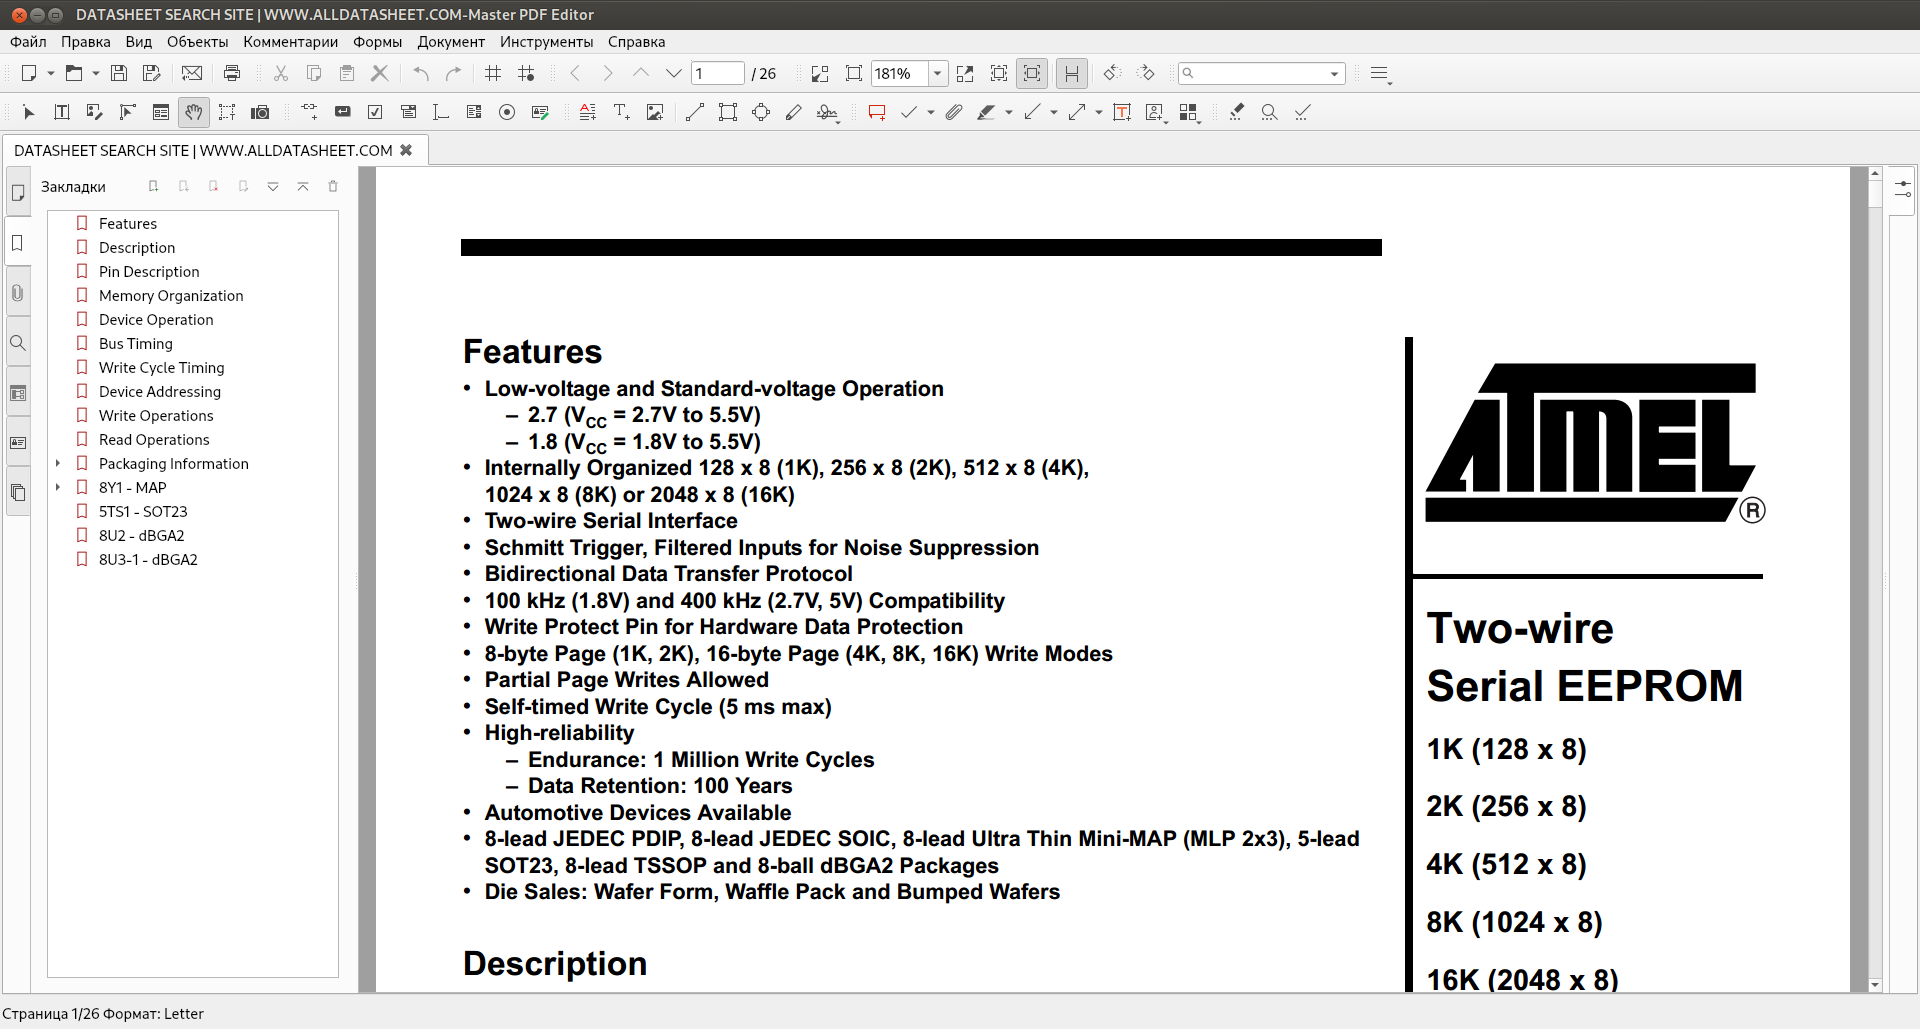
Task: Click the Save document icon
Action: (x=119, y=73)
